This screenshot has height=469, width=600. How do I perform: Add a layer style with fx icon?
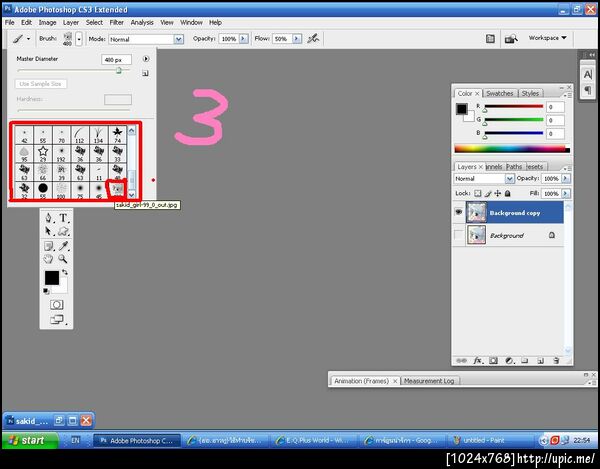click(x=478, y=360)
